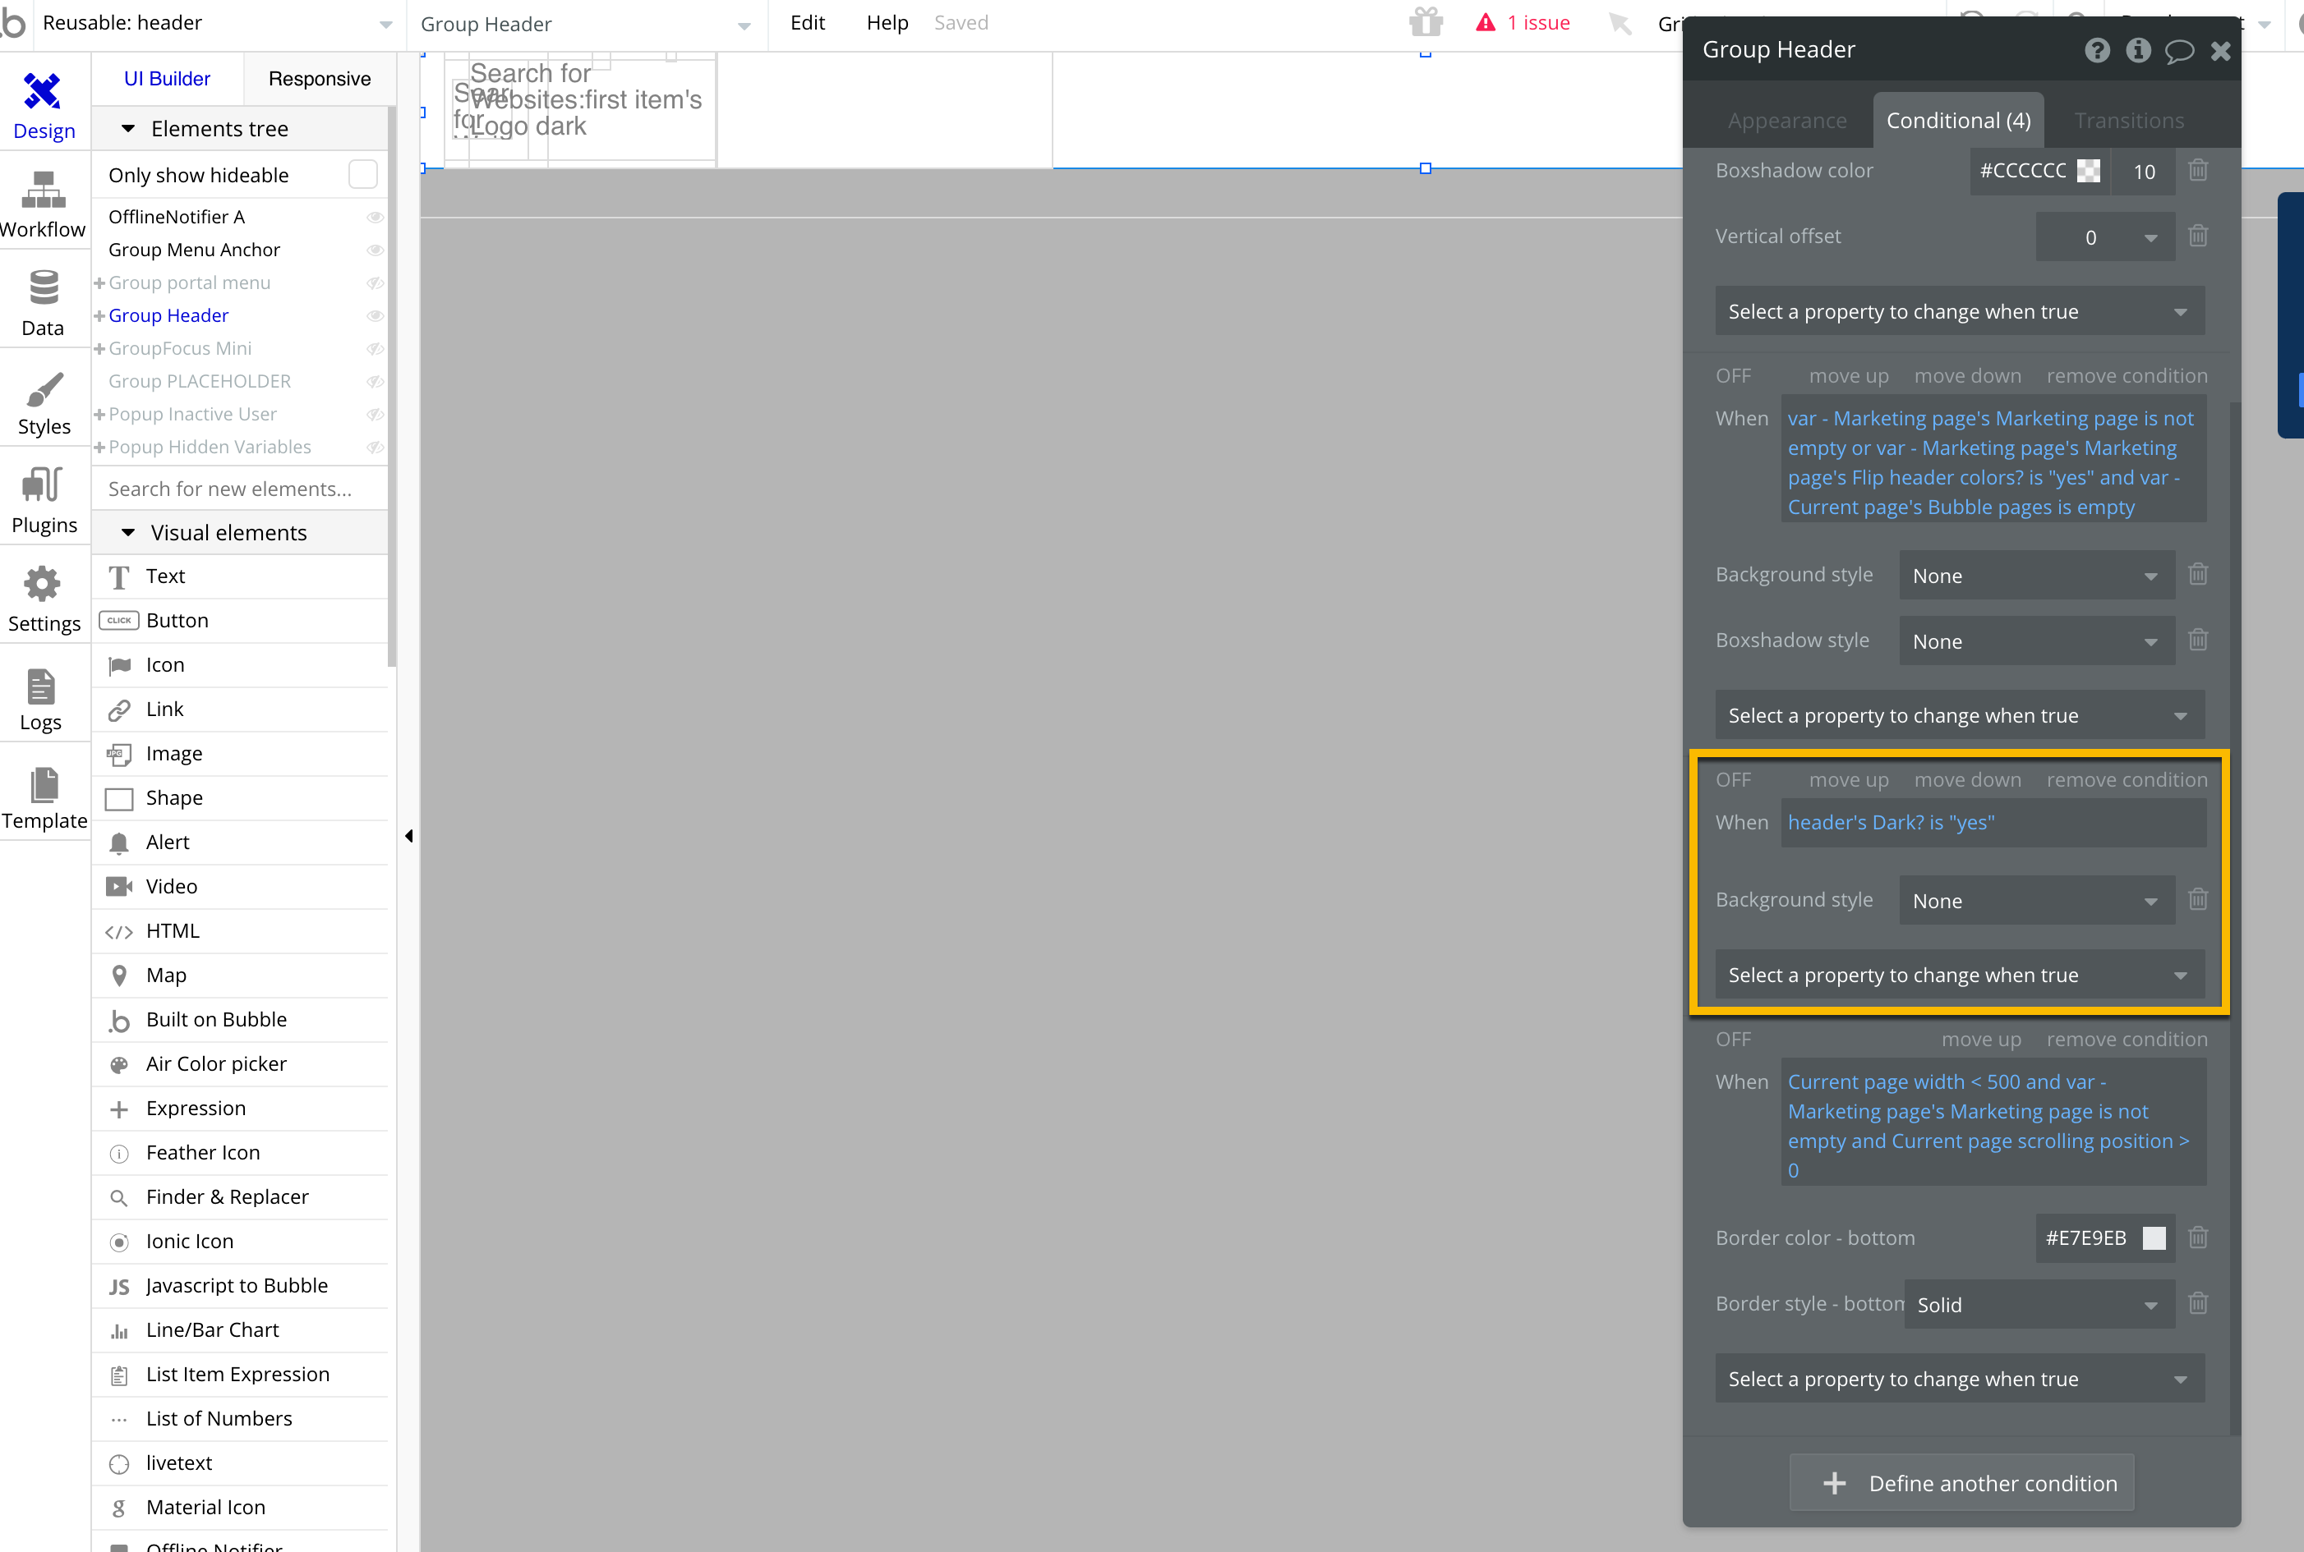The width and height of the screenshot is (2304, 1552).
Task: Open the Workflow section in sidebar
Action: point(43,204)
